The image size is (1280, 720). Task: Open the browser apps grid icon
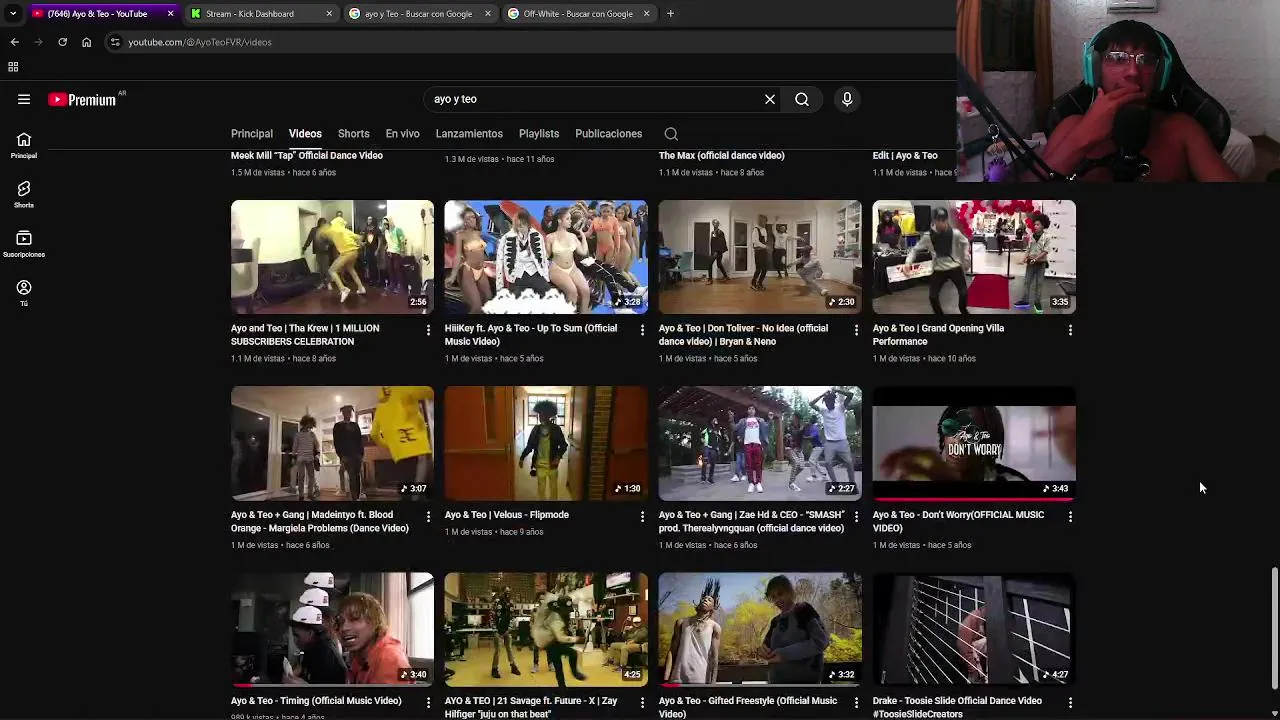point(13,67)
